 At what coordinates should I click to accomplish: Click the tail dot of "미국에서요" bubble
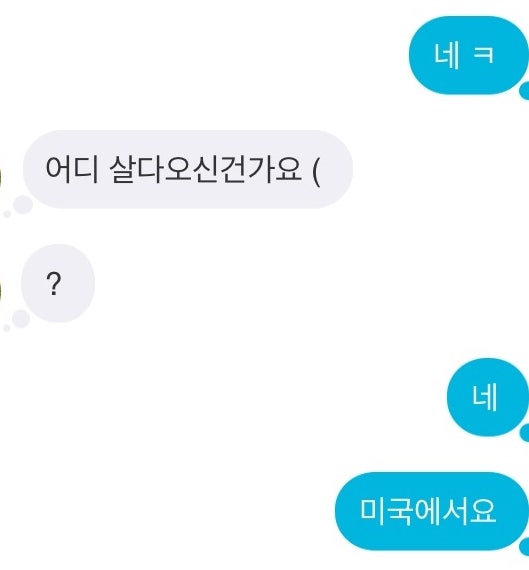pos(524,547)
